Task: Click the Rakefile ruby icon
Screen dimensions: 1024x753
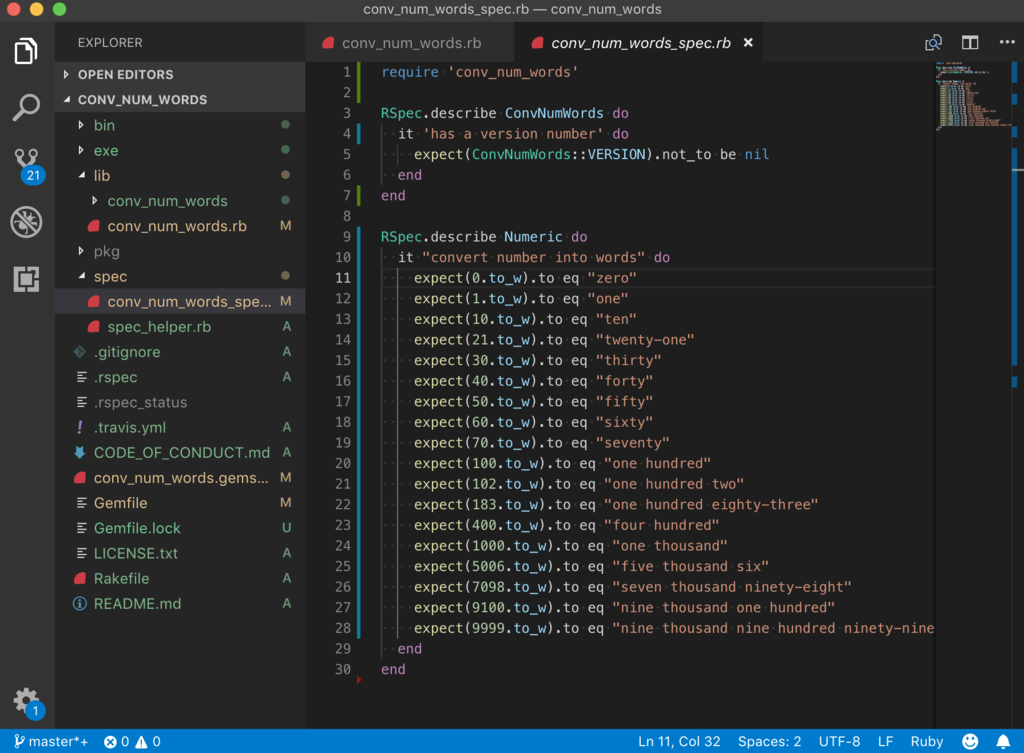Action: (80, 579)
